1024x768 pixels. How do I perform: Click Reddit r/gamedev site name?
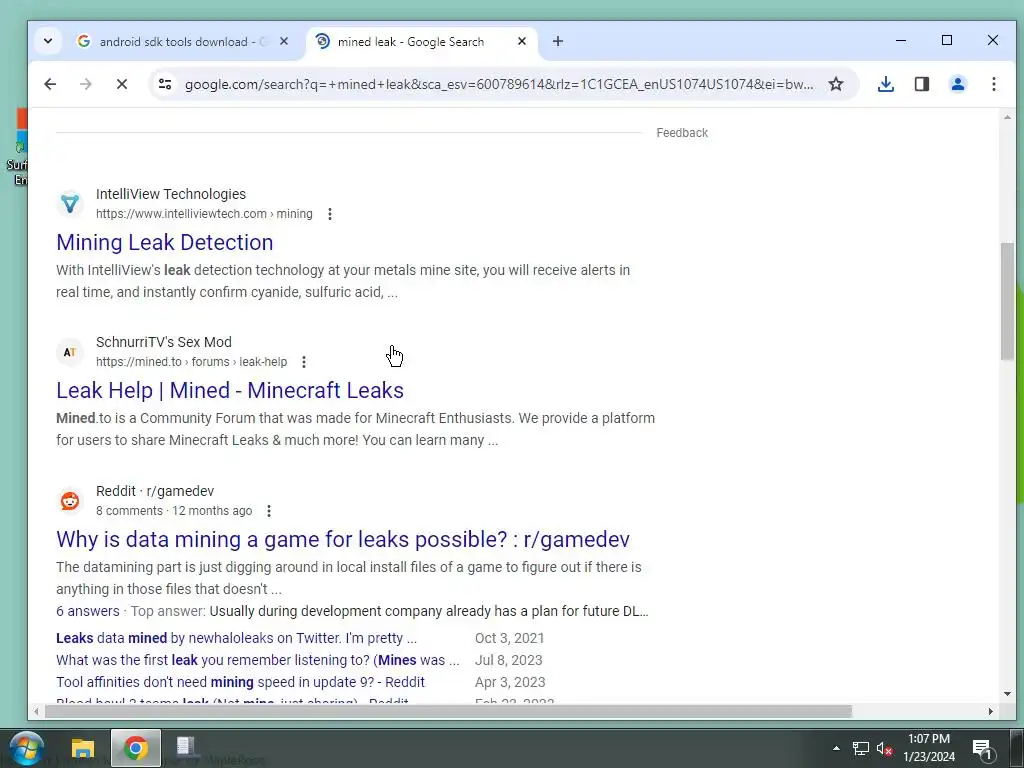pos(155,491)
